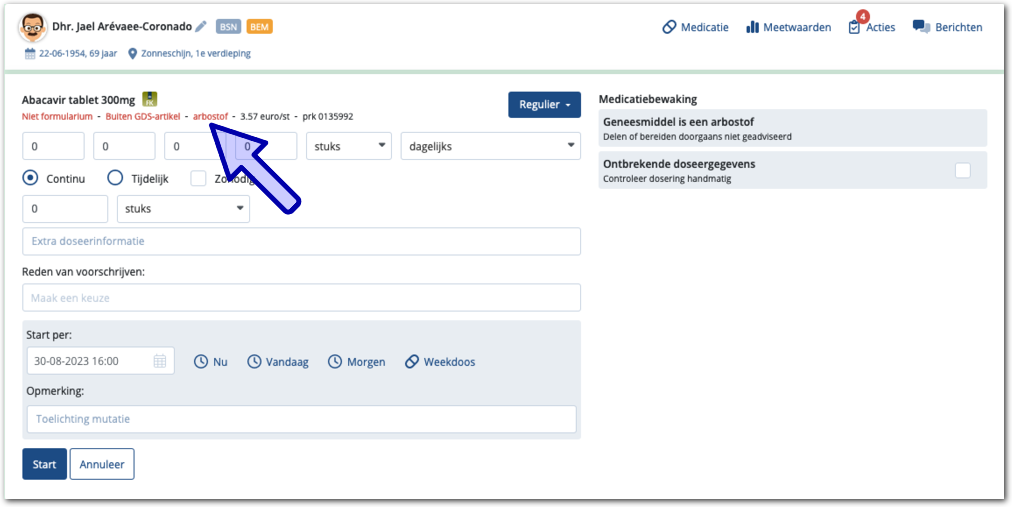Open Acties with 4 notifications
The width and height of the screenshot is (1012, 507).
[x=871, y=27]
